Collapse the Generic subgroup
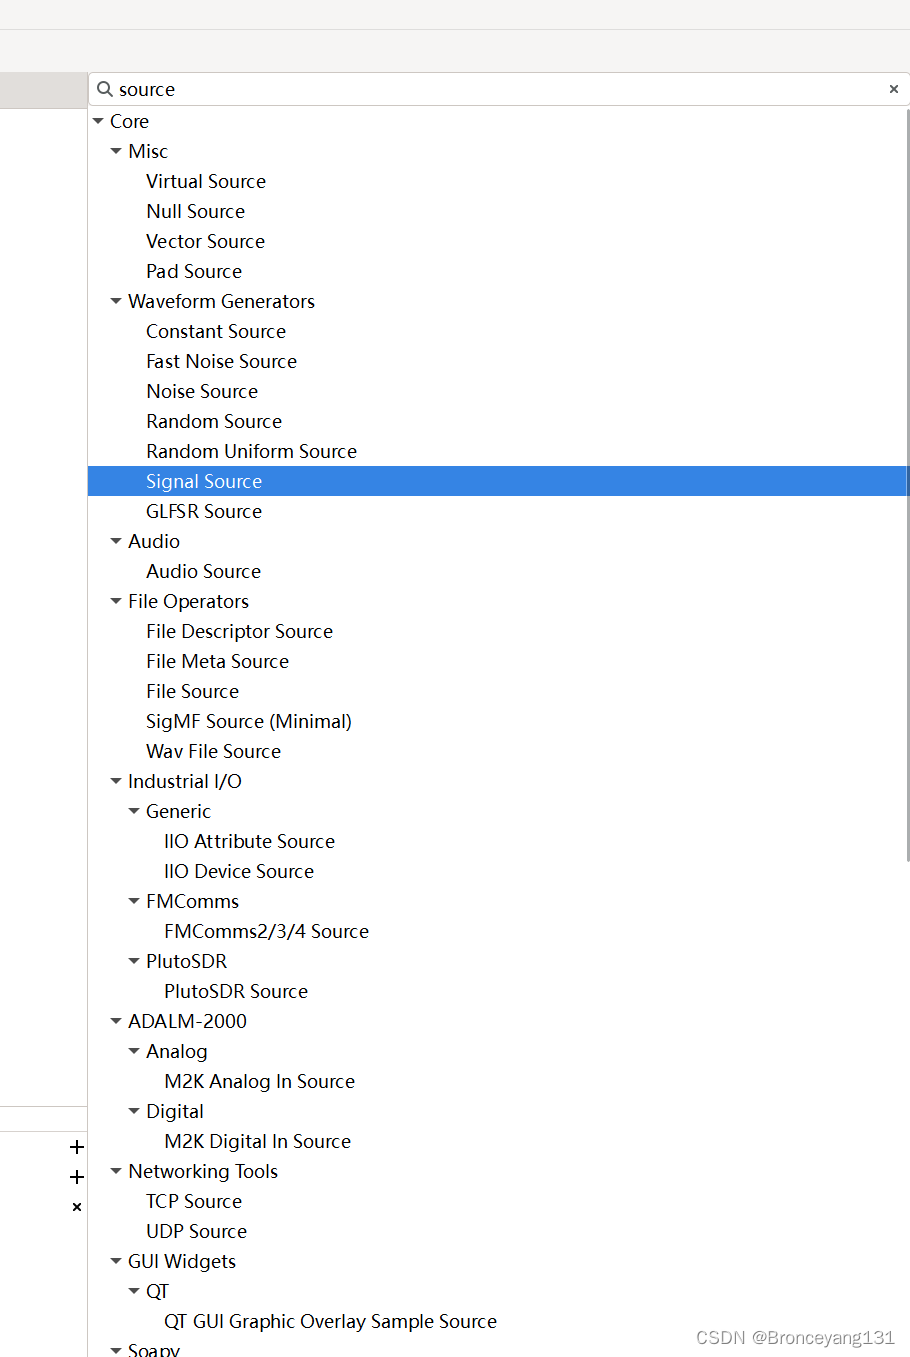 pos(134,811)
